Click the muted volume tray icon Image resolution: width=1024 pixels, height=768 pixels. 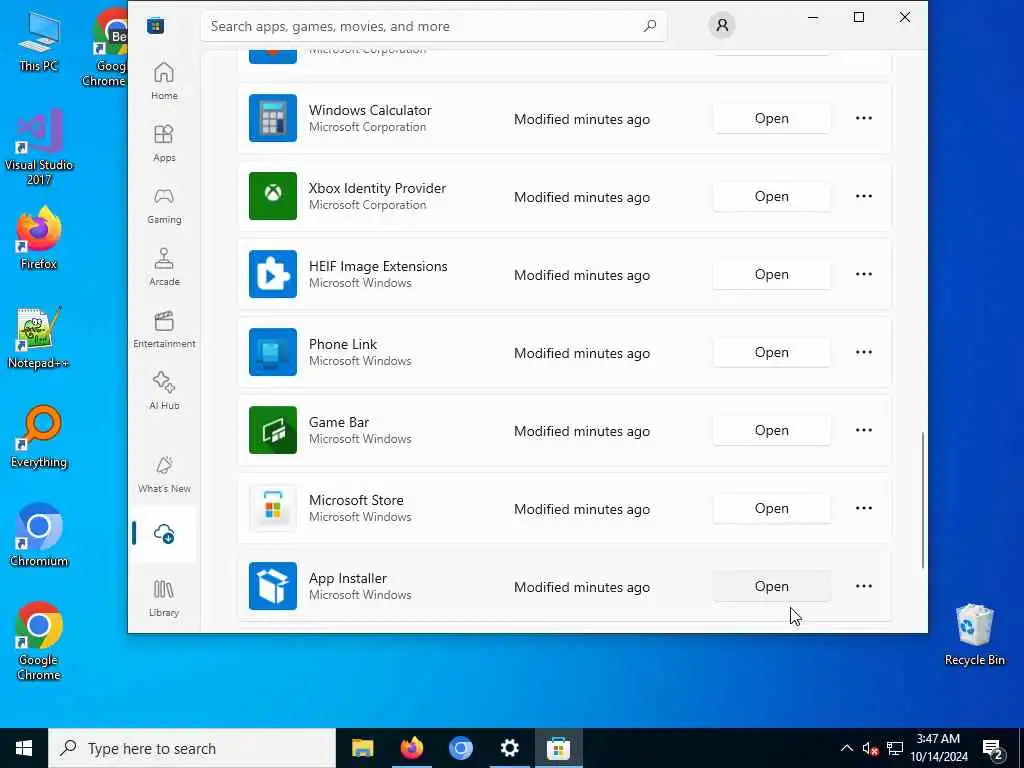coord(870,748)
